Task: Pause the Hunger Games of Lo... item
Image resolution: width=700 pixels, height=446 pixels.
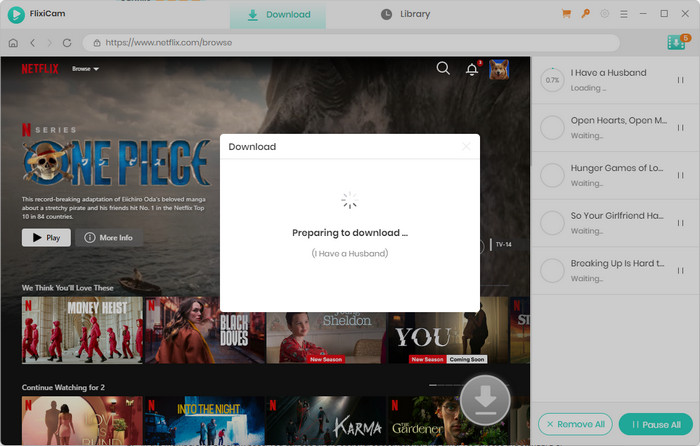Action: pyautogui.click(x=680, y=175)
